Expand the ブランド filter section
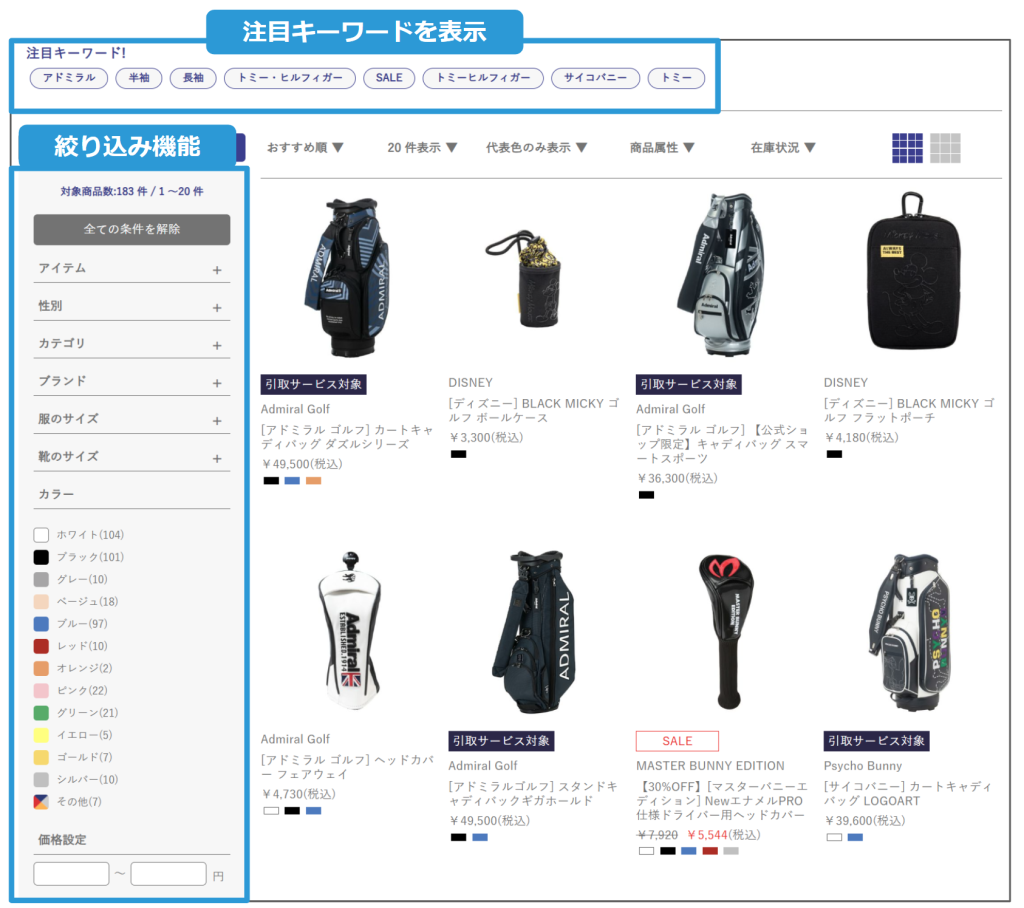1024x908 pixels. point(132,382)
